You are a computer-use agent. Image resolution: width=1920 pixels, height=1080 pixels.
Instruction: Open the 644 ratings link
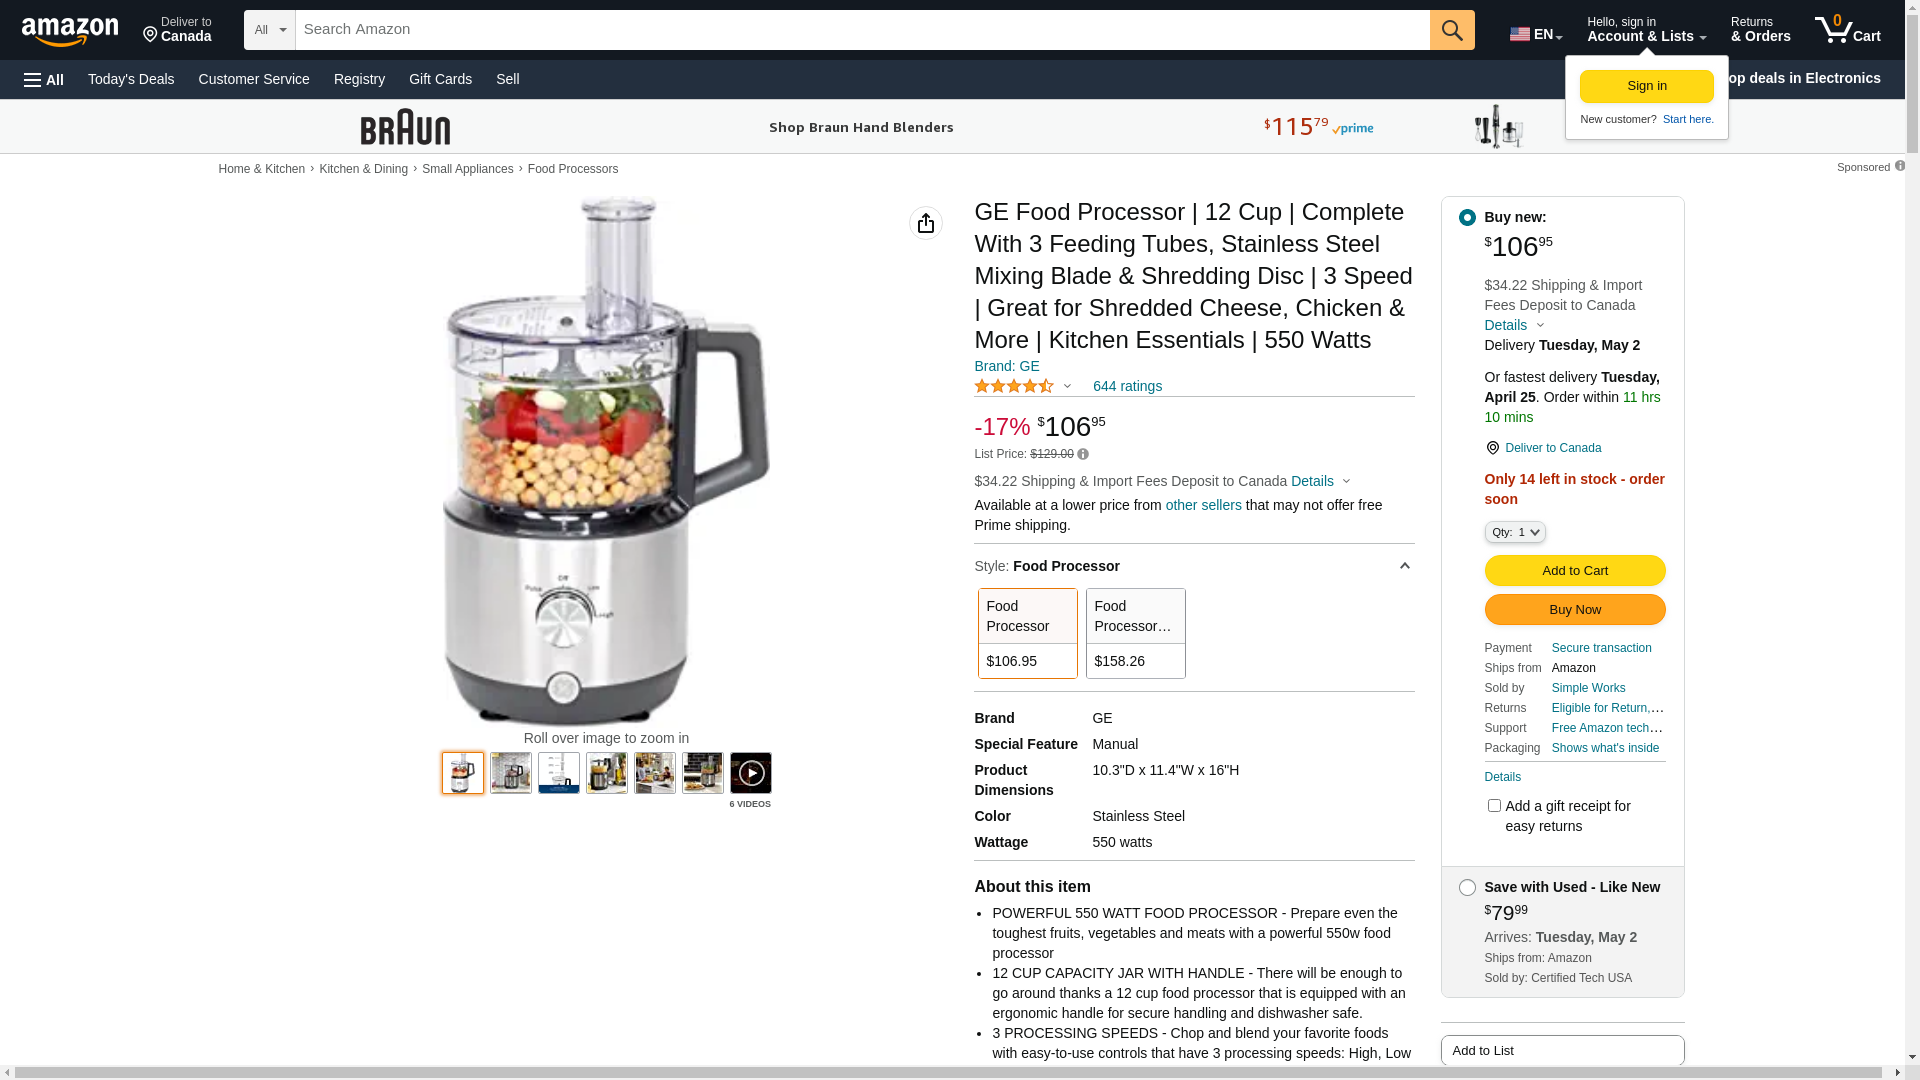(x=1127, y=386)
